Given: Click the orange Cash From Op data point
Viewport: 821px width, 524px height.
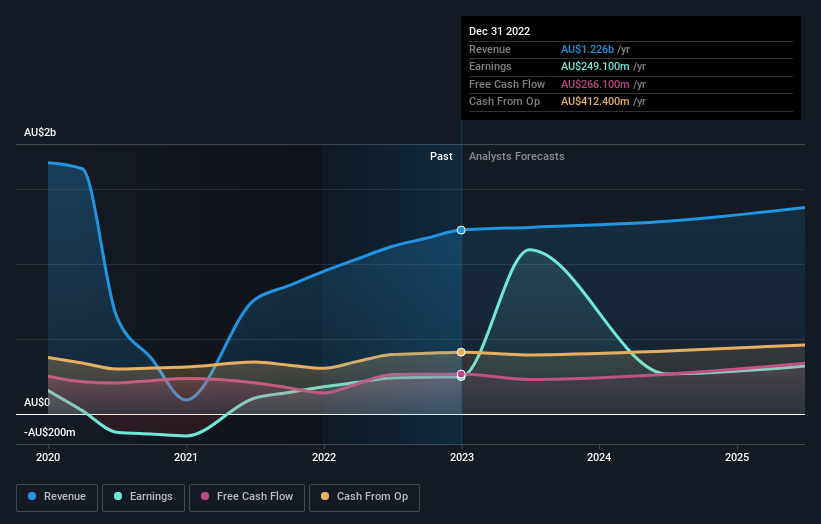Looking at the screenshot, I should (461, 352).
